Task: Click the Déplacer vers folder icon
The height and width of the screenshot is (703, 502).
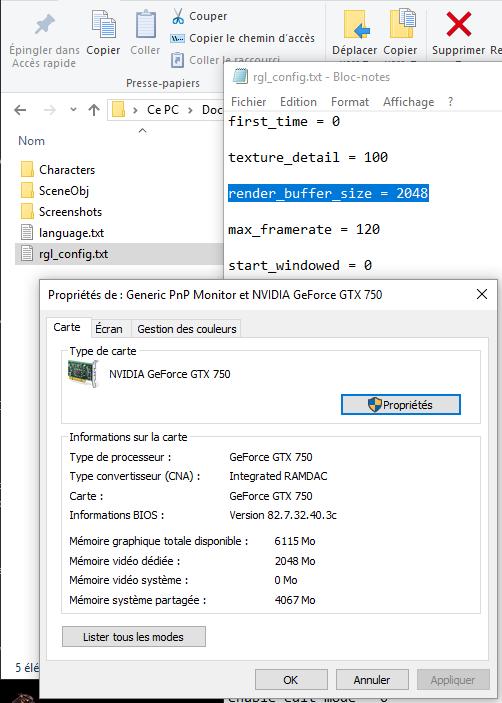Action: (356, 24)
